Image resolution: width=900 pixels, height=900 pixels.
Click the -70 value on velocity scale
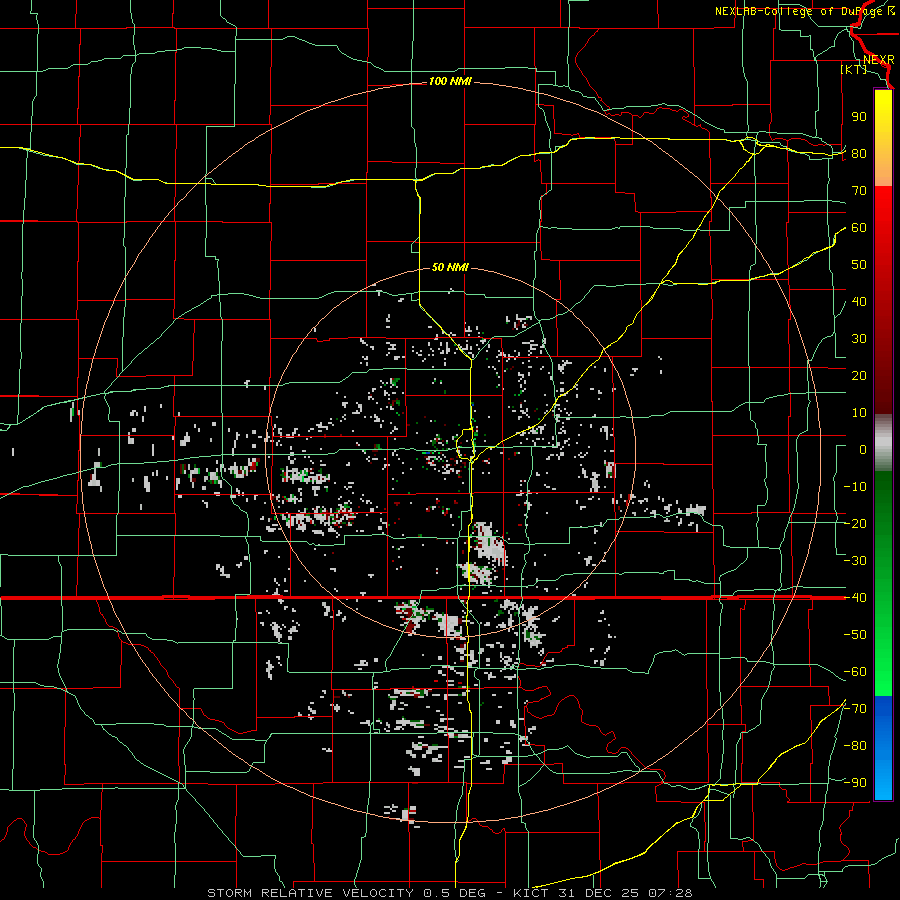click(x=855, y=709)
